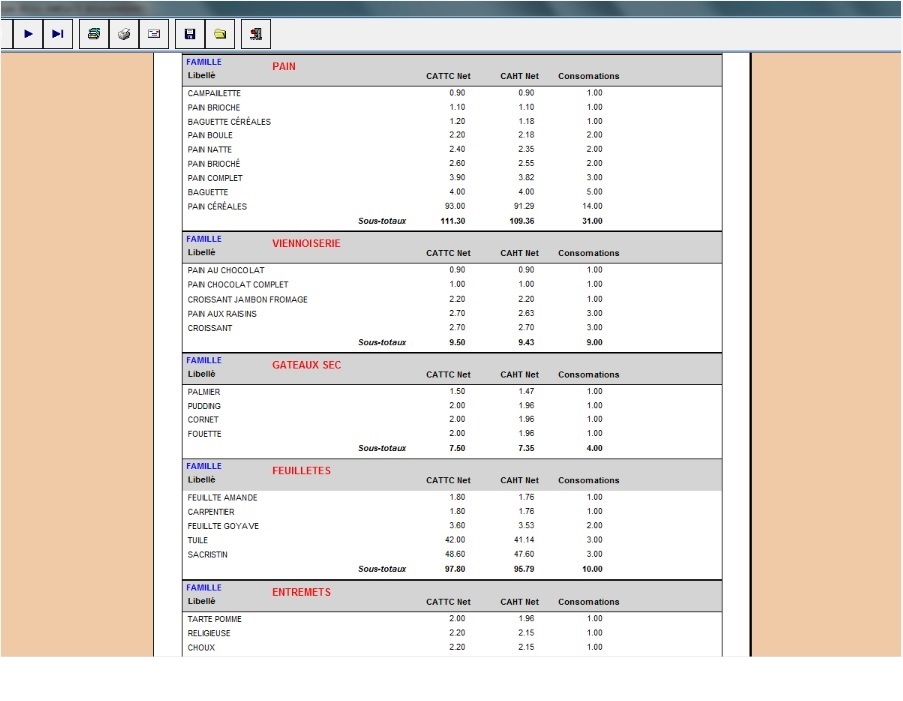903x701 pixels.
Task: Select the 42.00 value for TUILE
Action: (455, 540)
